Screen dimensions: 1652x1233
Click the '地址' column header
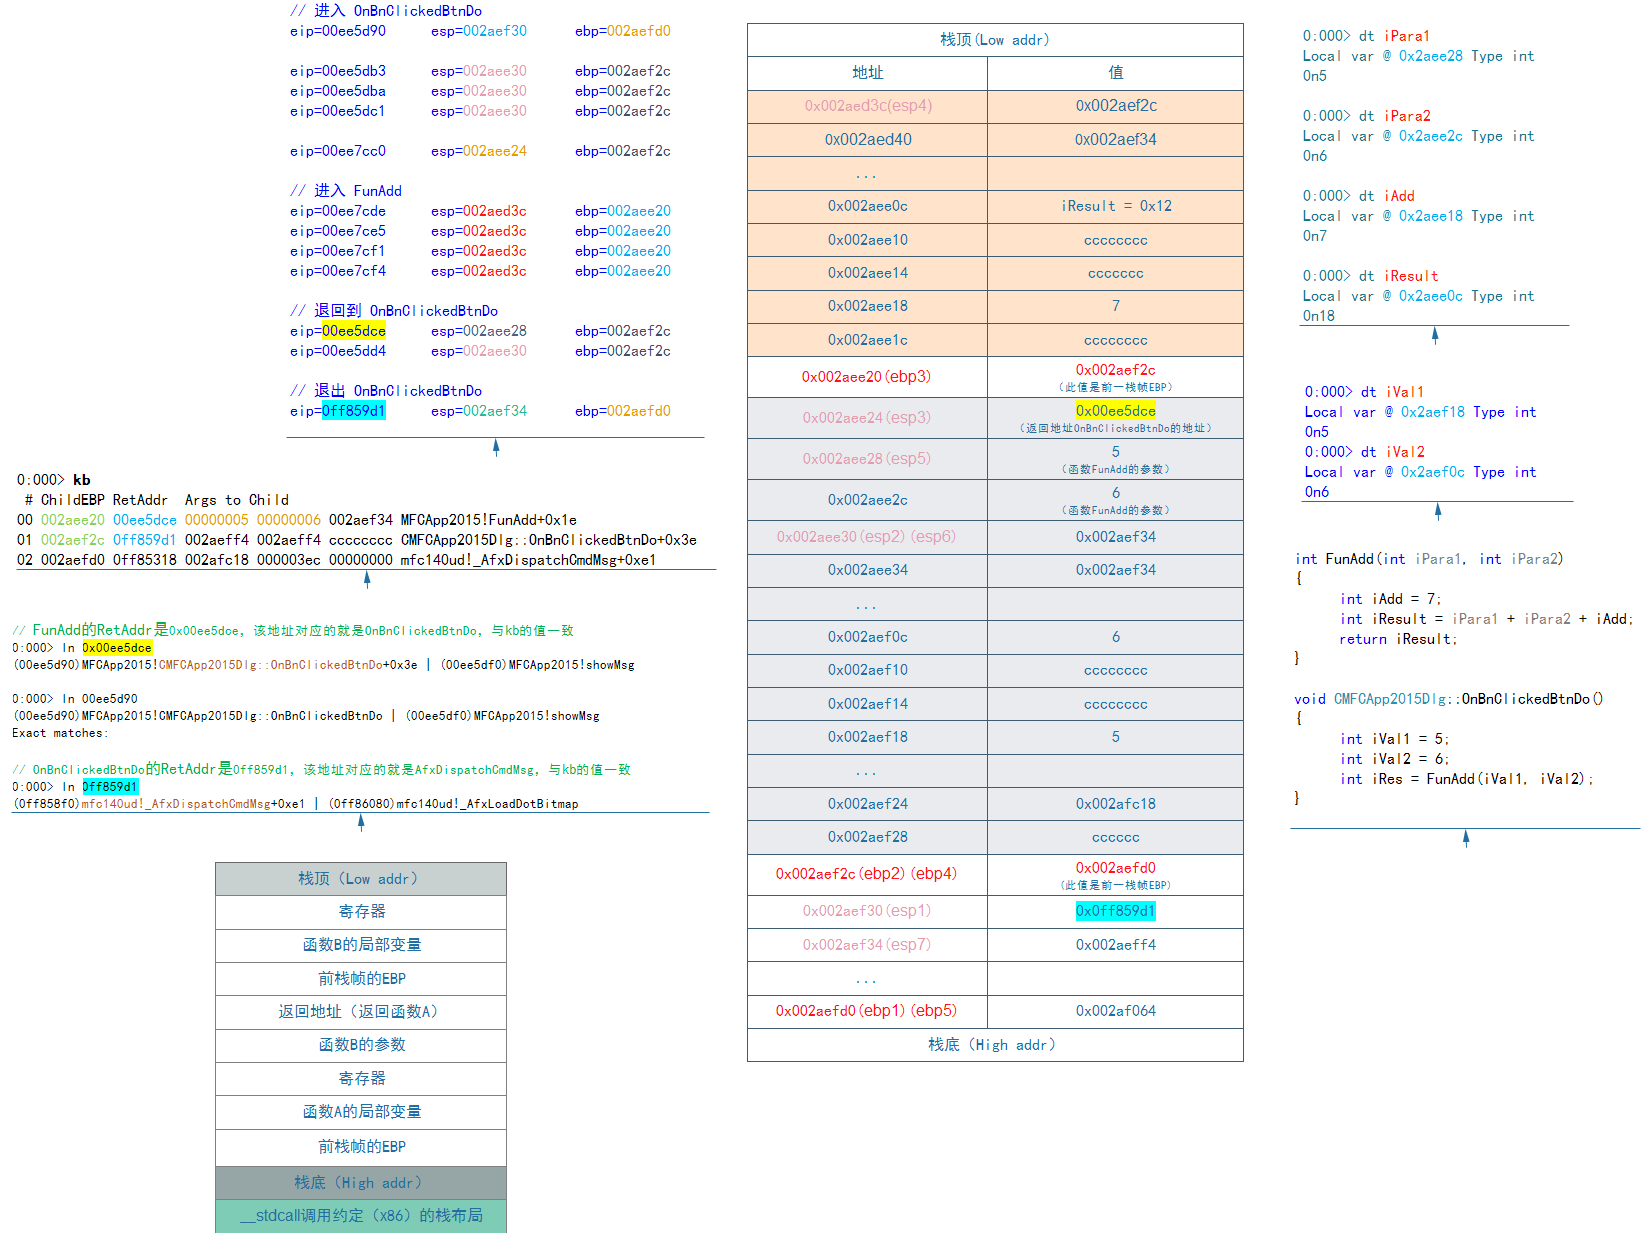(x=868, y=73)
